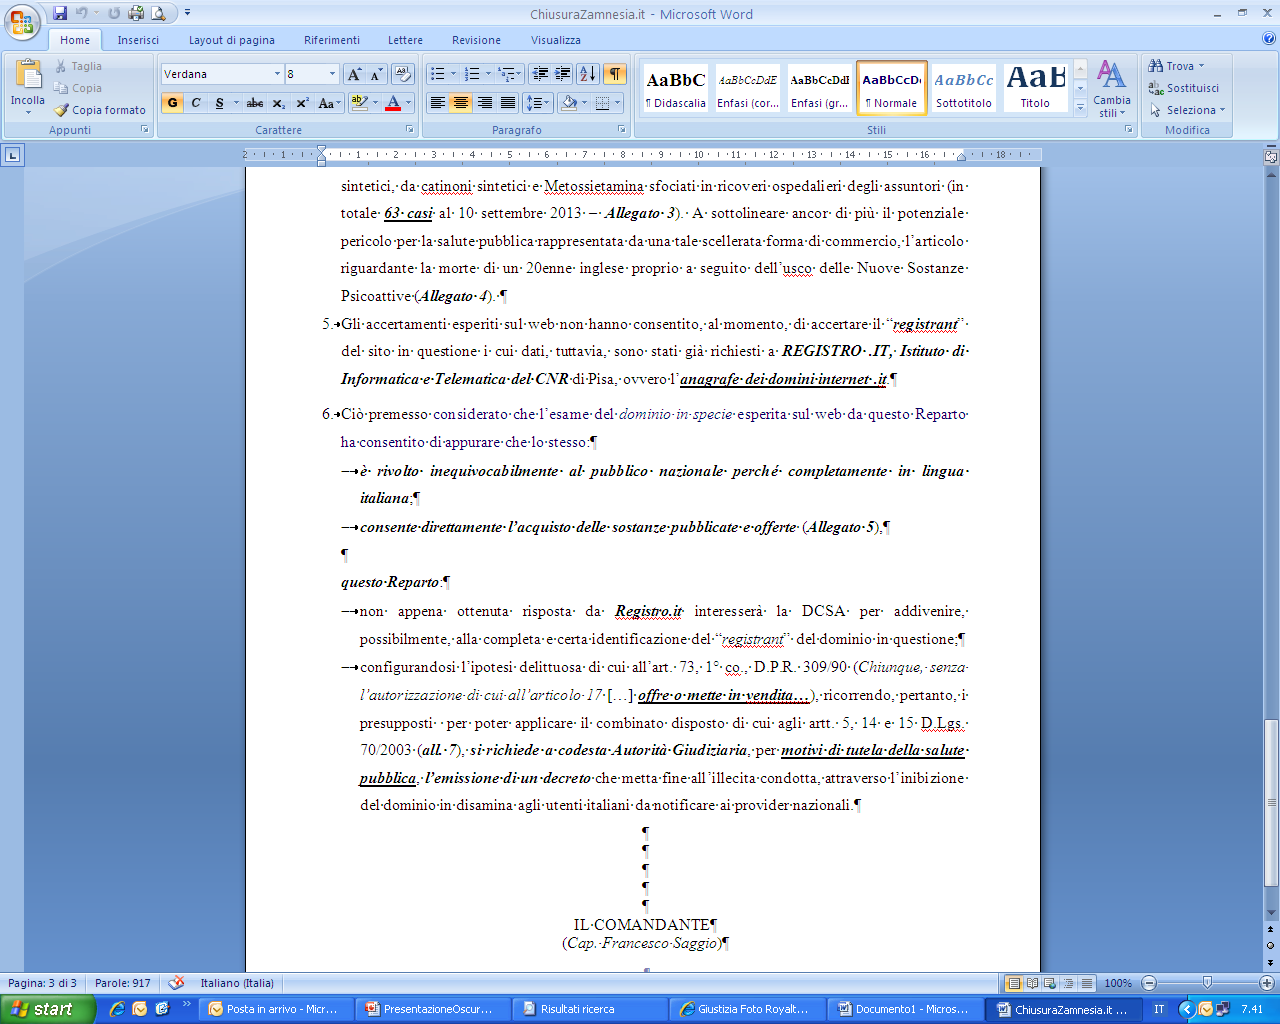This screenshot has width=1280, height=1024.
Task: Apply the Titolo style
Action: tap(1035, 87)
